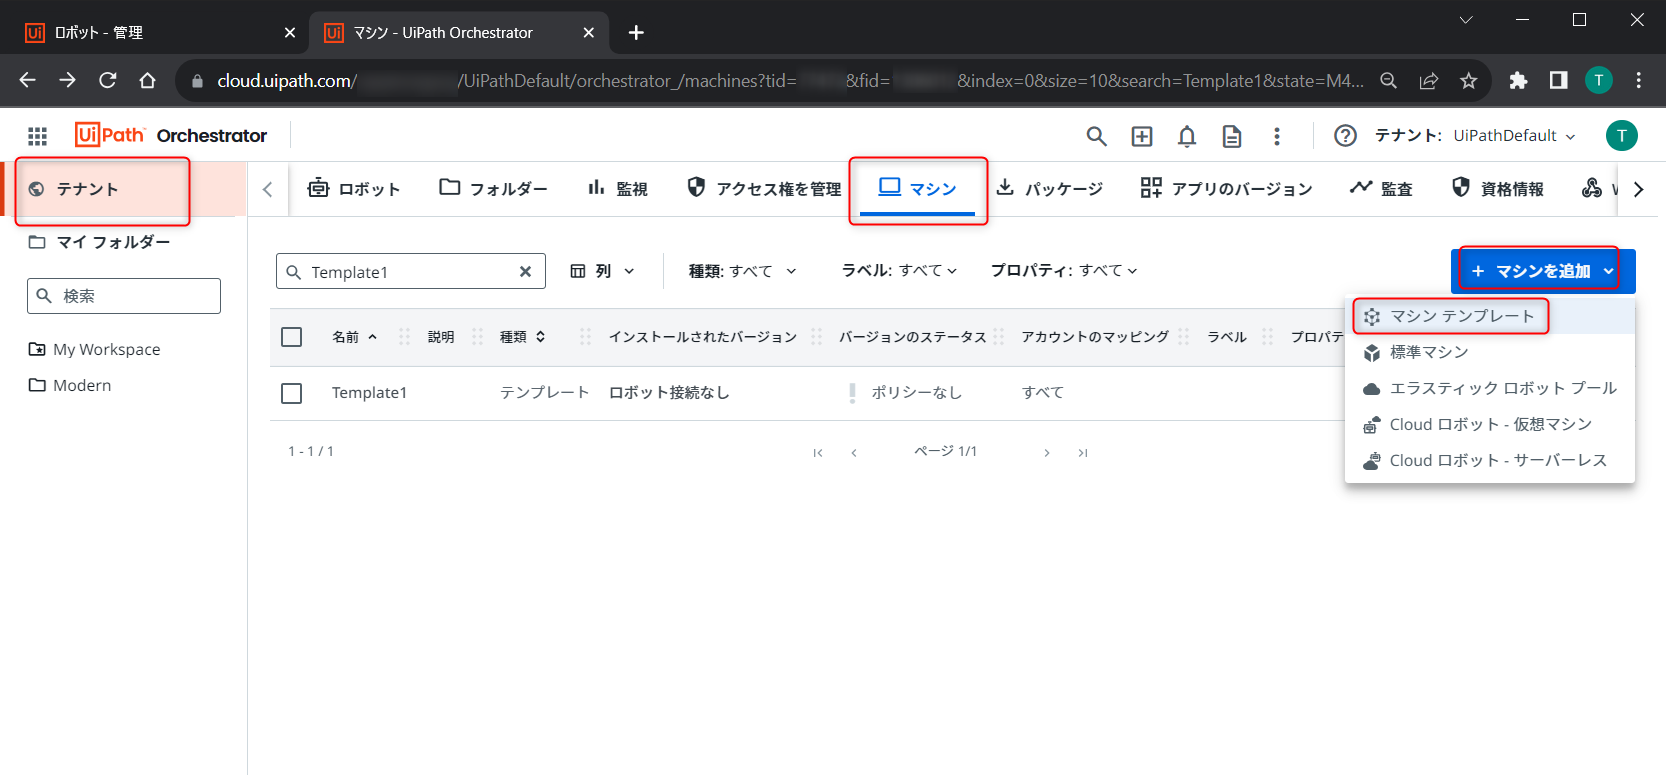Open the notifications bell icon
The width and height of the screenshot is (1666, 775).
tap(1187, 136)
